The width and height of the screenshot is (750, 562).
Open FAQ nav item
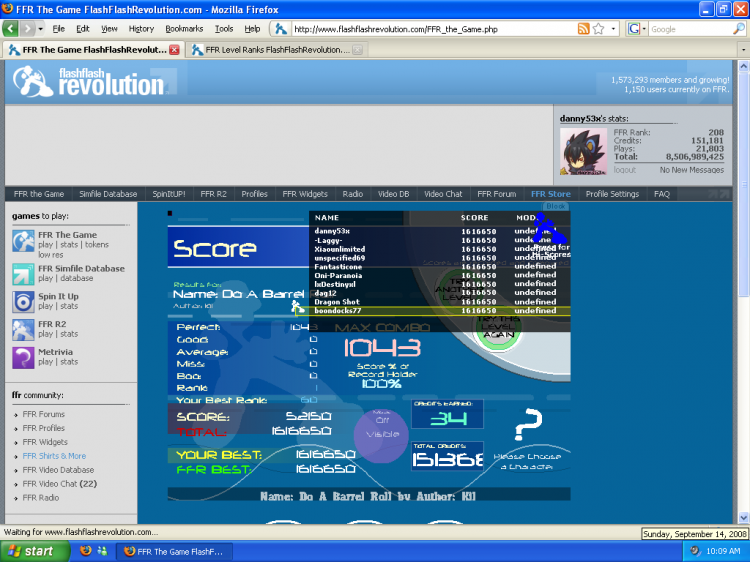(662, 194)
